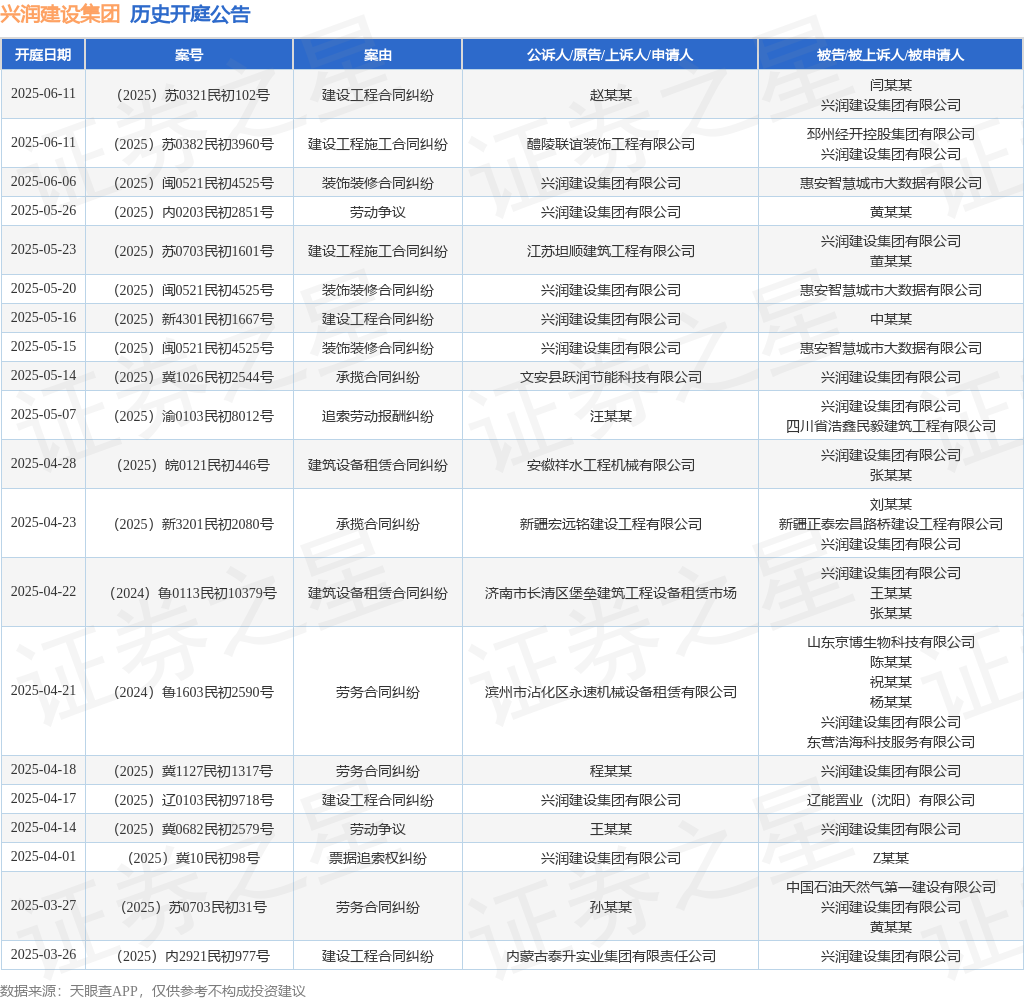Click plaintiff "内蒙古泰升实业集团有限责任公司"

(610, 956)
